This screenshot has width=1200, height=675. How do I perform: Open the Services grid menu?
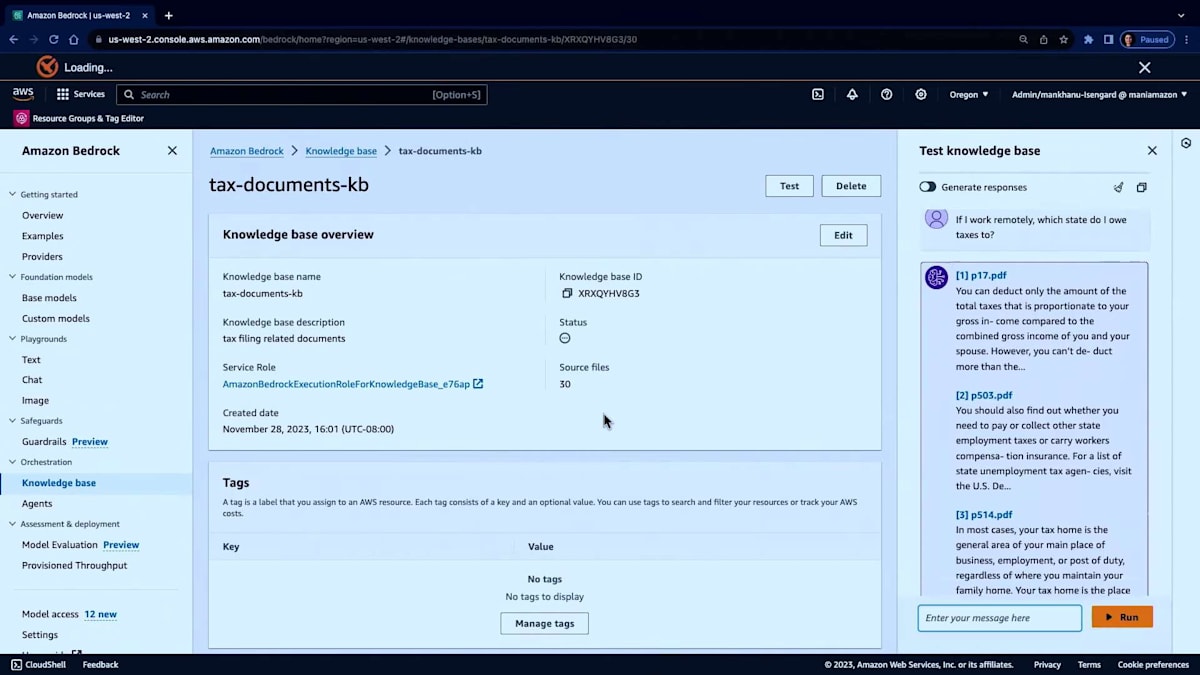(80, 94)
